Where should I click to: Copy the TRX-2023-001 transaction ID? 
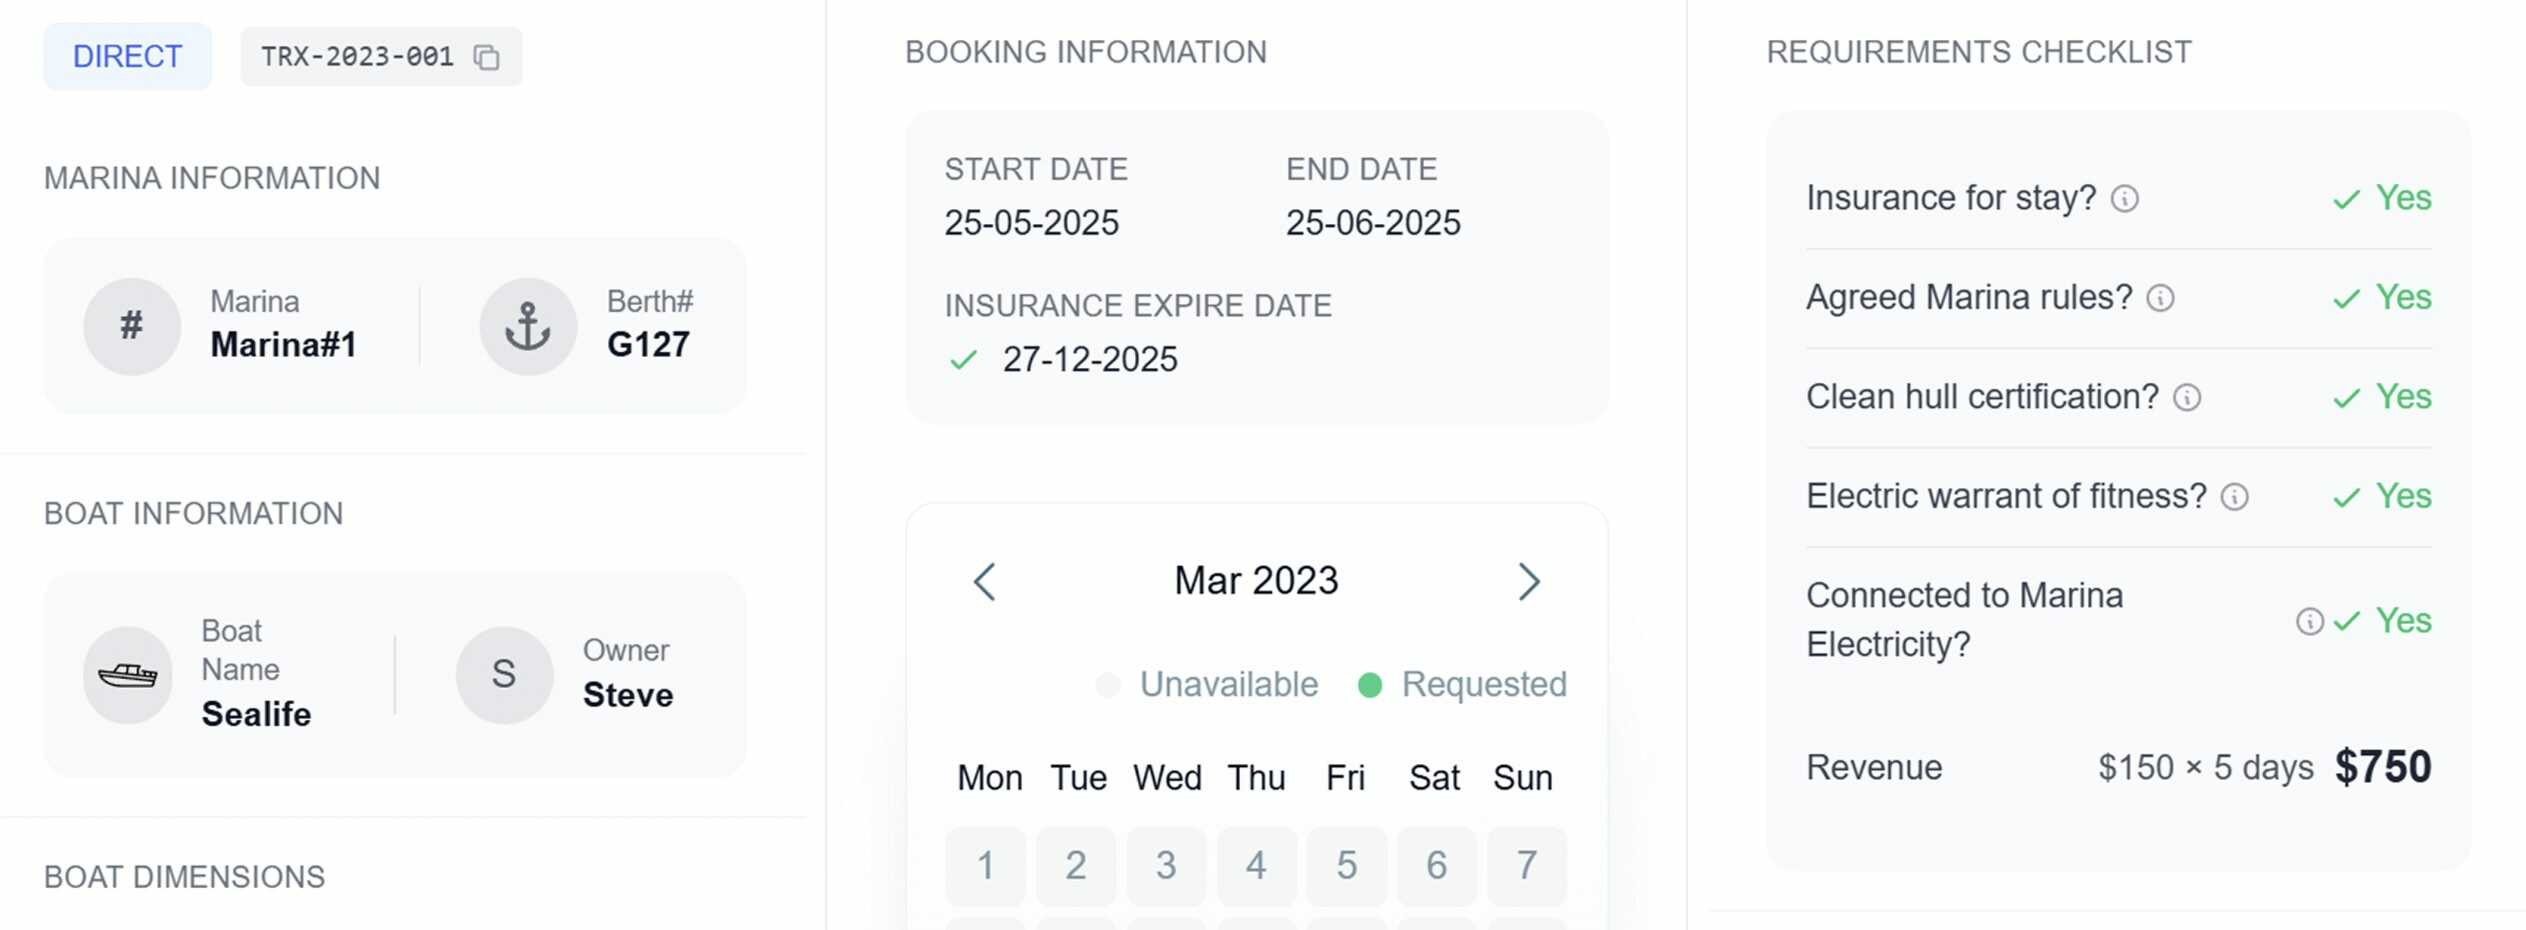487,58
